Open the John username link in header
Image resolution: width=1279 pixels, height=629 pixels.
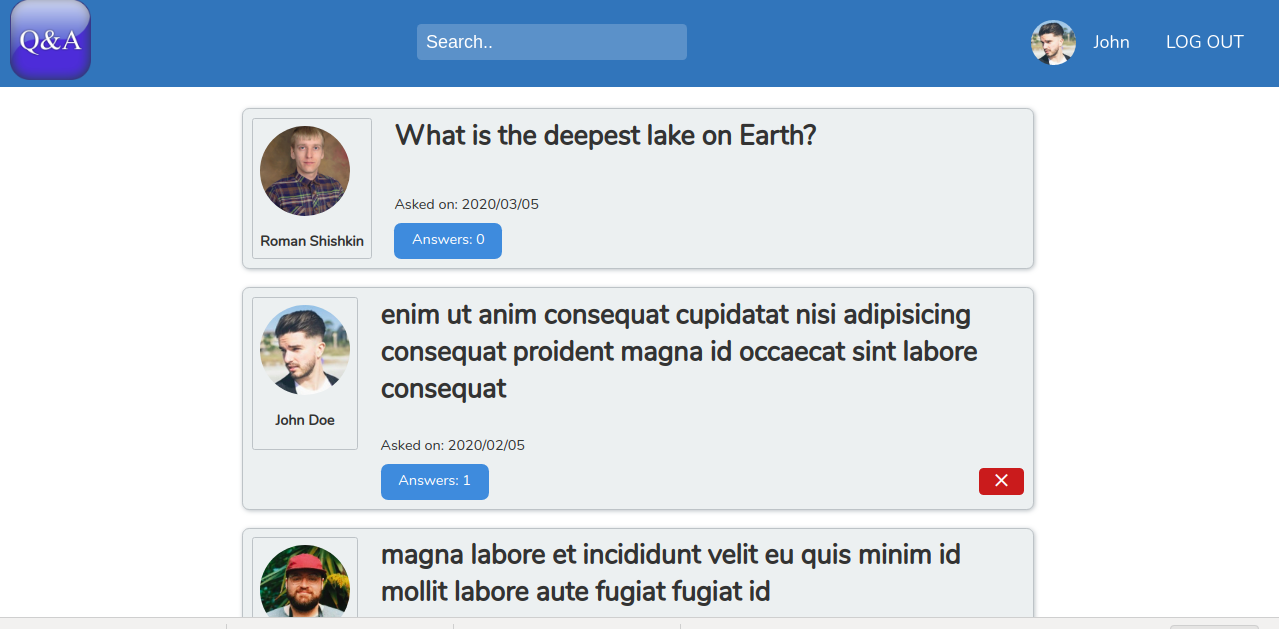click(x=1111, y=42)
